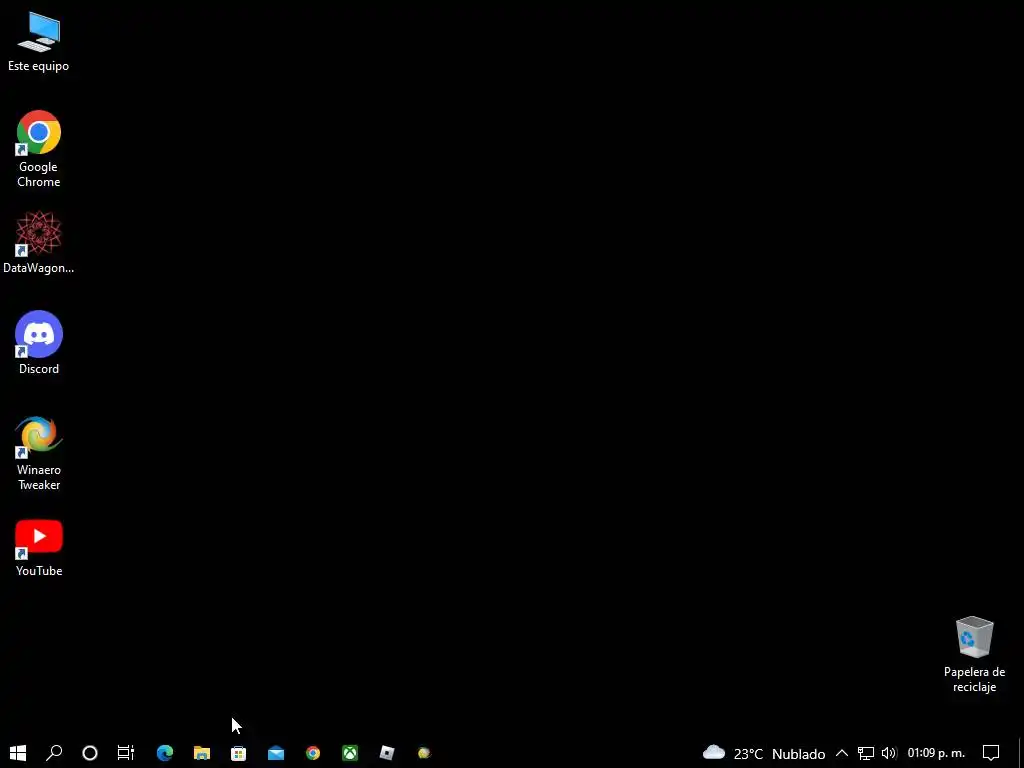Viewport: 1024px width, 768px height.
Task: Open the network status tray icon
Action: (x=866, y=754)
